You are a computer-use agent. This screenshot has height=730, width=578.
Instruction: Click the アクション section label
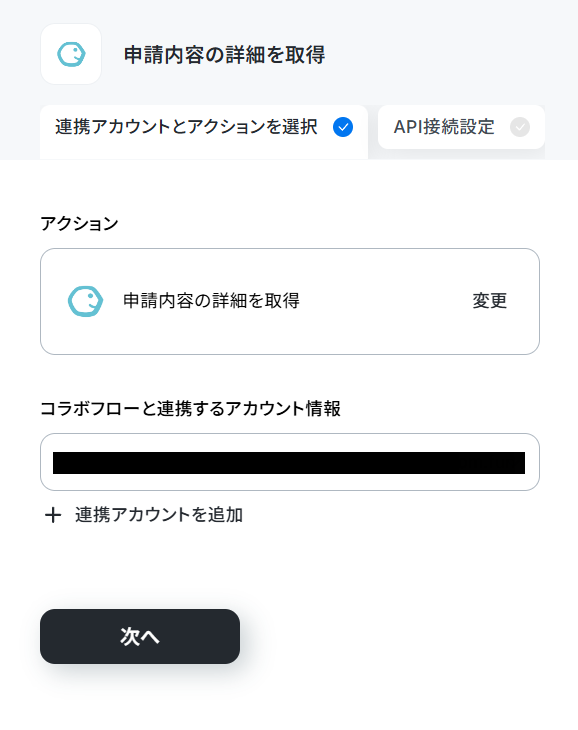coord(80,223)
